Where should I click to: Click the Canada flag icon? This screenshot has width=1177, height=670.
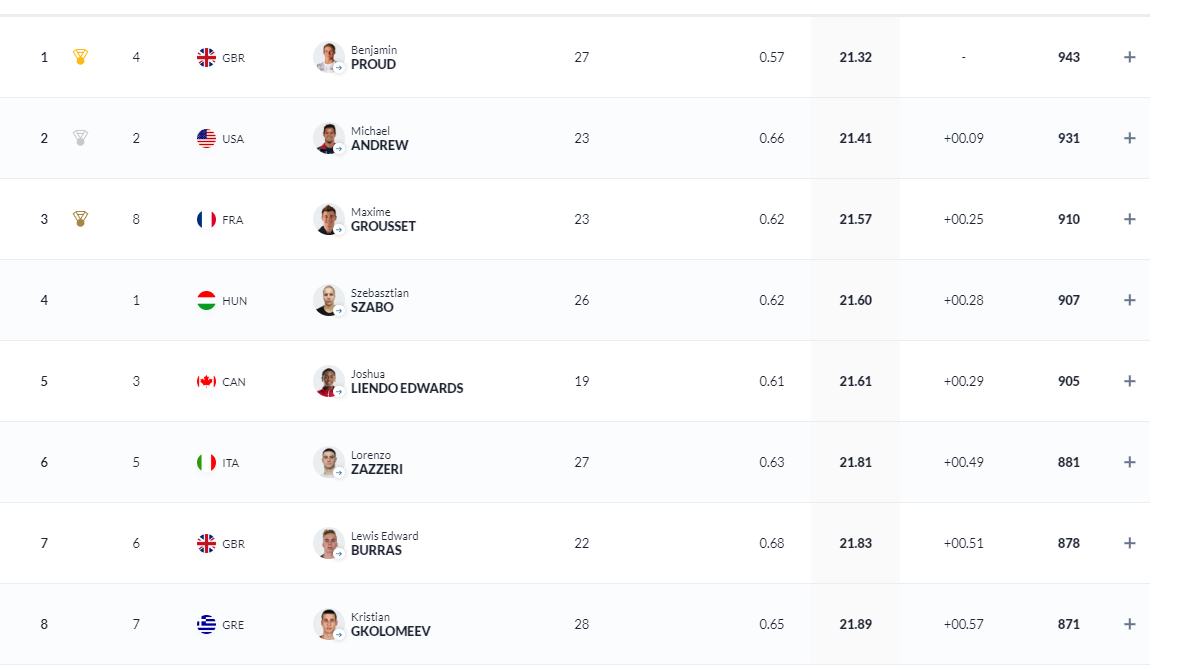tap(206, 381)
